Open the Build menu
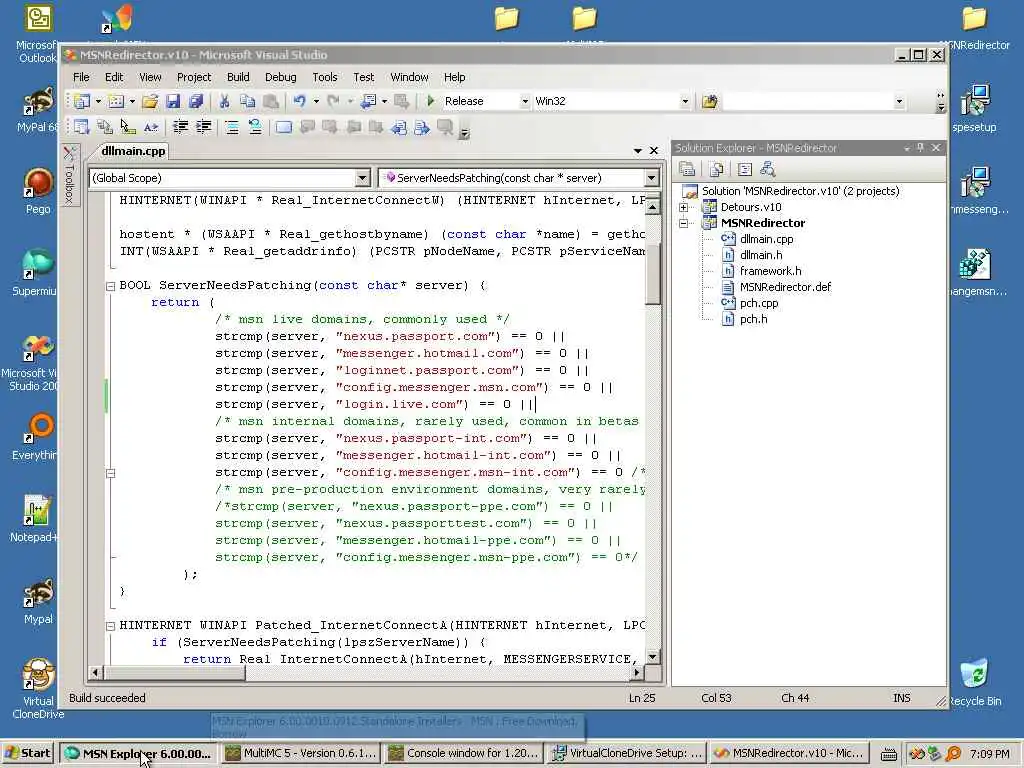 (238, 77)
